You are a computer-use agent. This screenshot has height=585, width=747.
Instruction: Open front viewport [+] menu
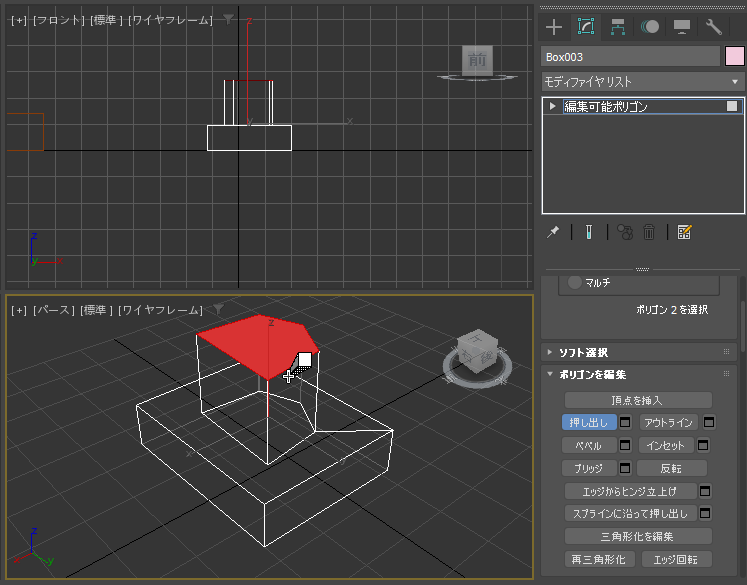pyautogui.click(x=19, y=20)
